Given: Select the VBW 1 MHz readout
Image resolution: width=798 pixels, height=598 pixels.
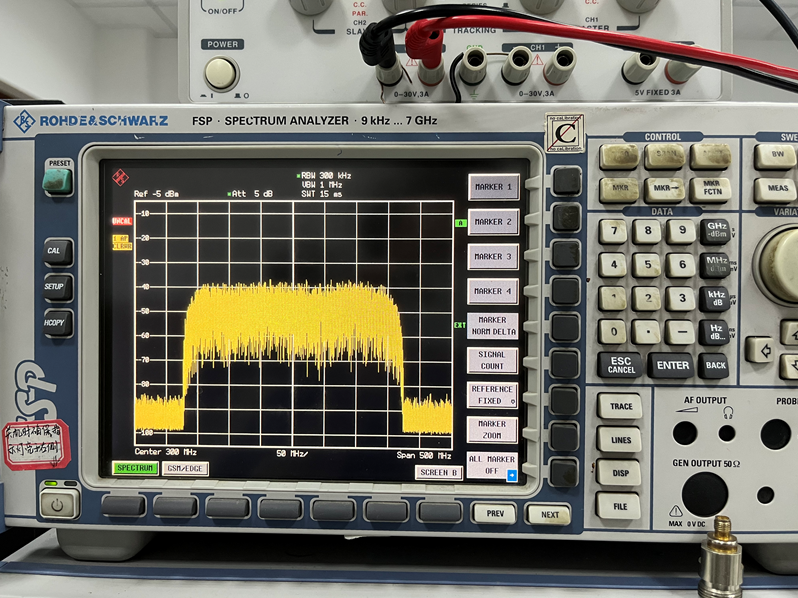Looking at the screenshot, I should pos(322,185).
